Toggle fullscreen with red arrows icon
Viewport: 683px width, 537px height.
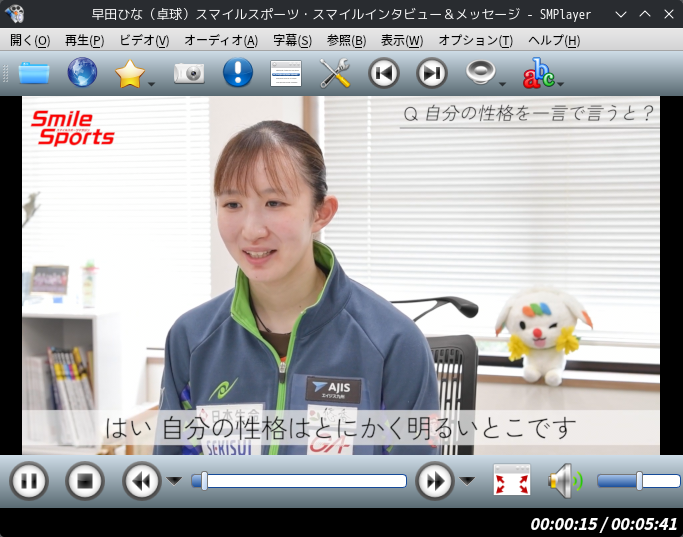pyautogui.click(x=512, y=480)
